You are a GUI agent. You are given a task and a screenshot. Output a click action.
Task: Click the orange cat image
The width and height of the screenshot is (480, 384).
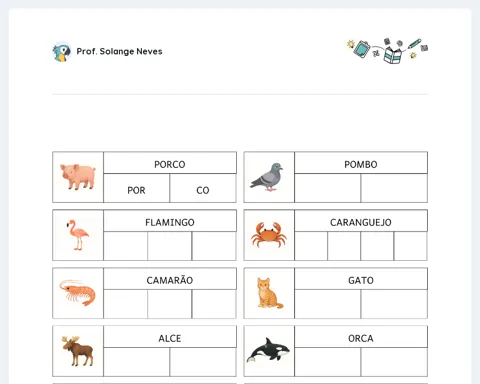269,293
